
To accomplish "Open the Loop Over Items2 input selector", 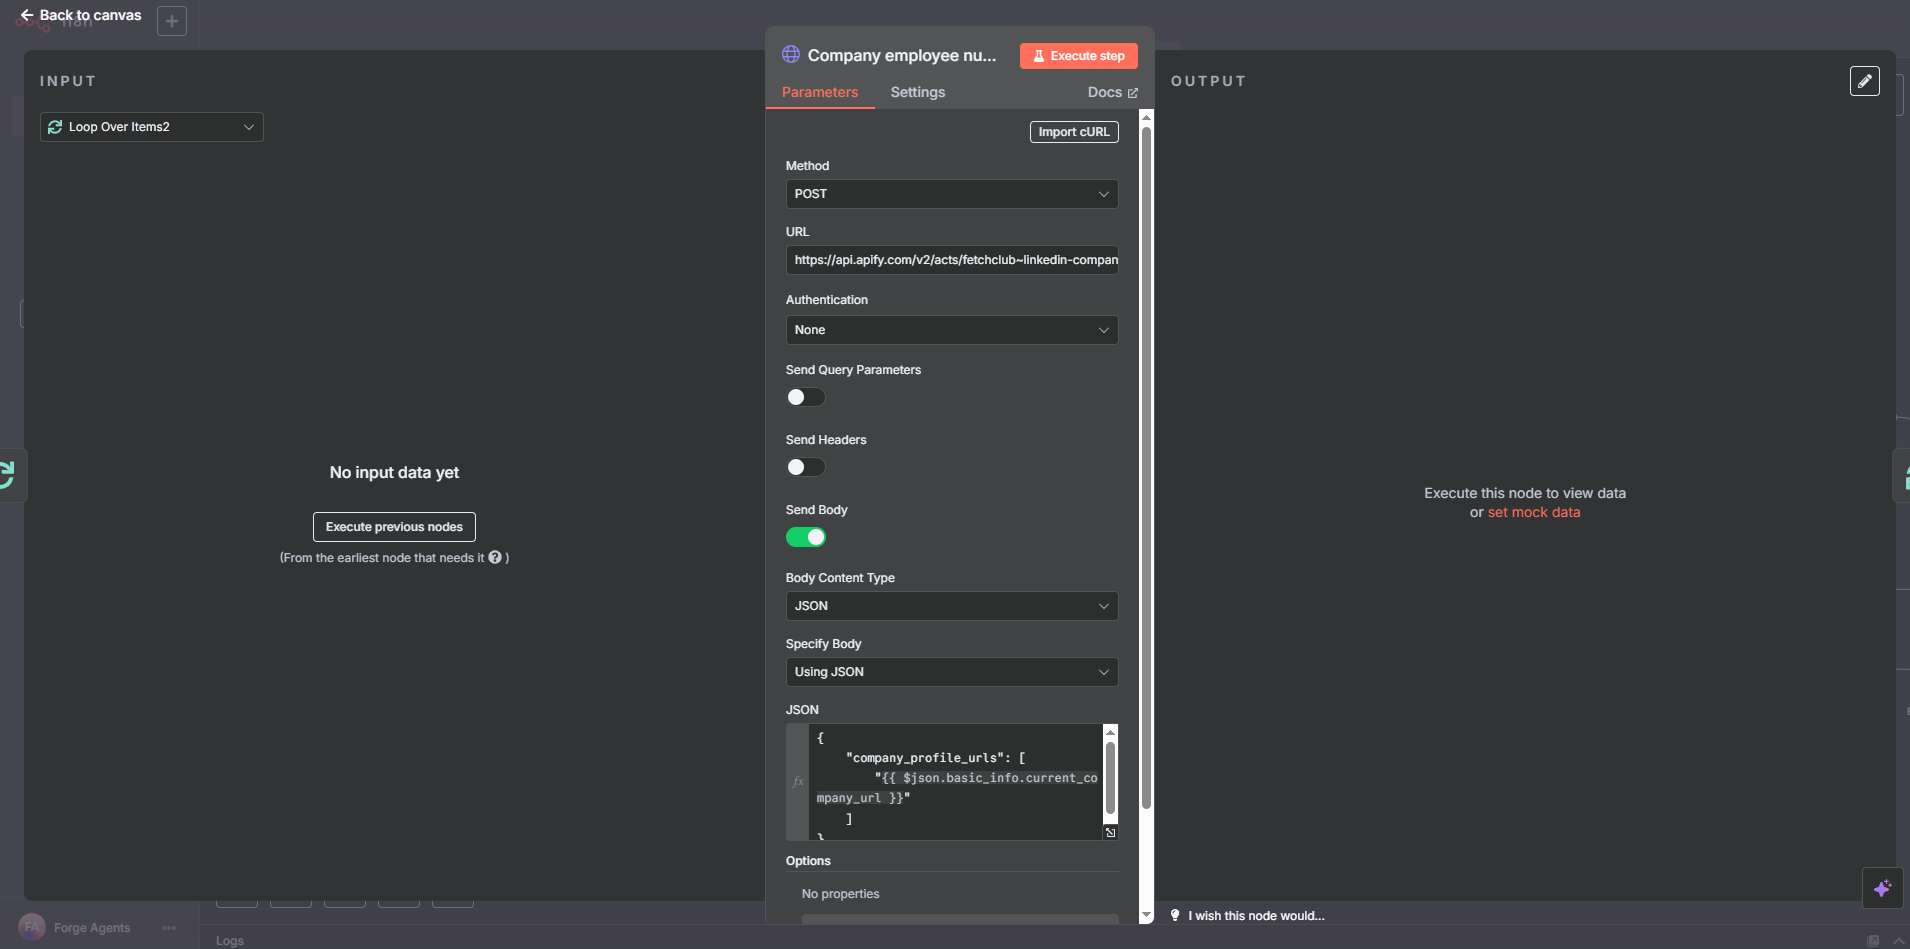I will (x=152, y=127).
